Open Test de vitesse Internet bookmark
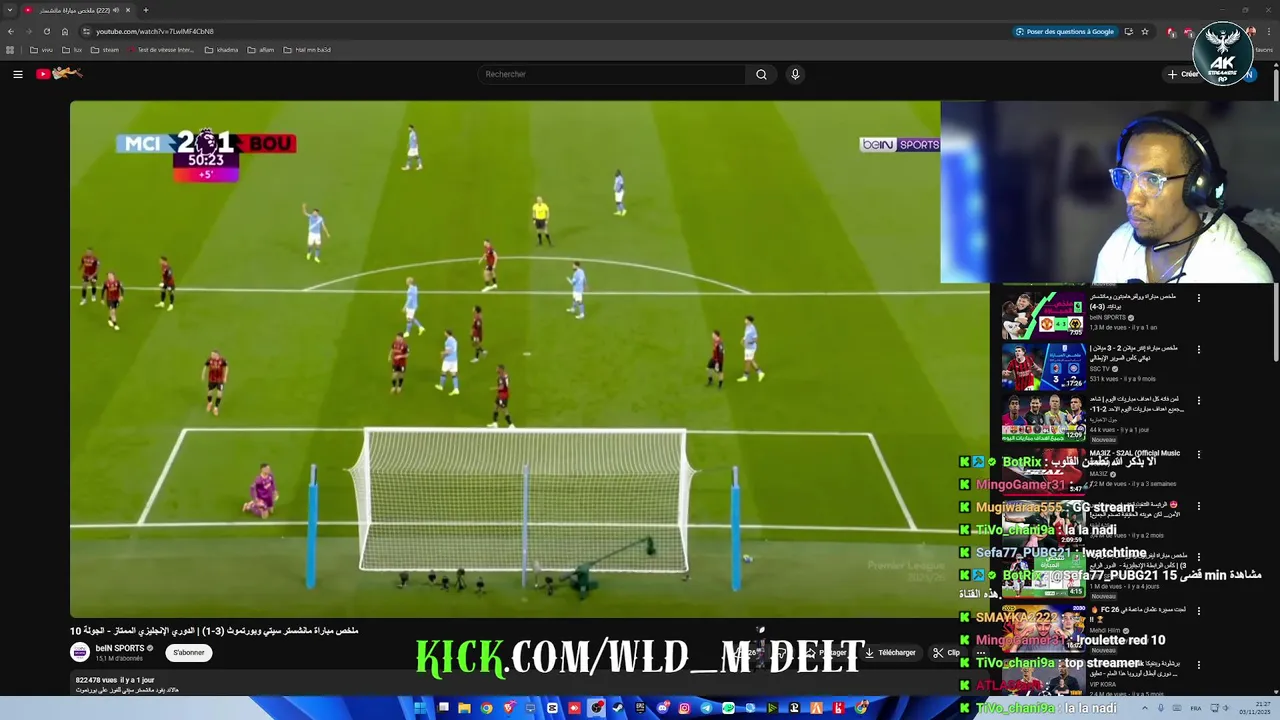1280x720 pixels. 161,50
